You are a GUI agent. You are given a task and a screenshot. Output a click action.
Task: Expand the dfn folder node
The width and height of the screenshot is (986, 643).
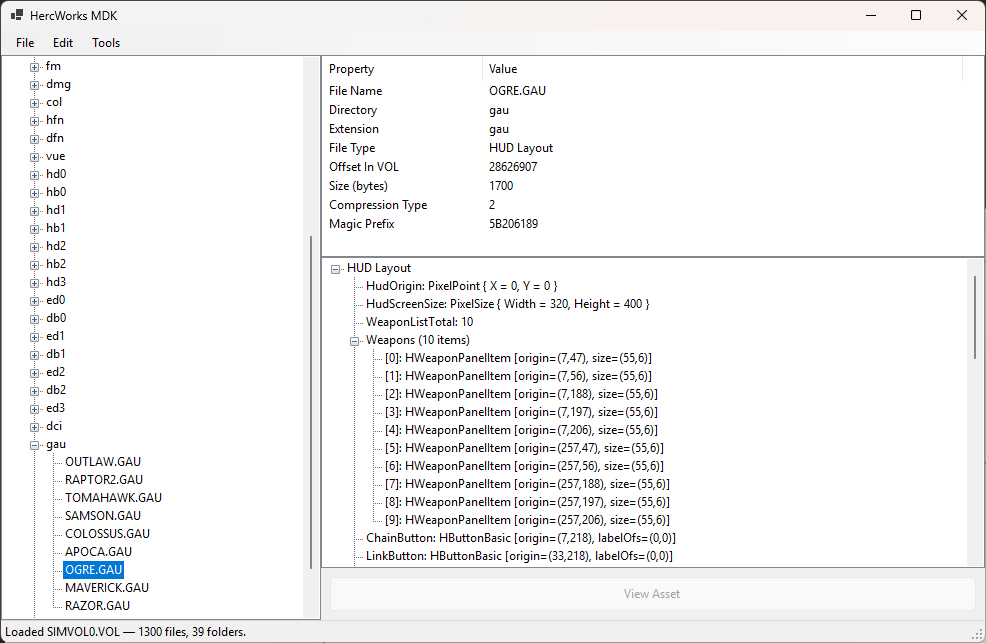coord(35,139)
